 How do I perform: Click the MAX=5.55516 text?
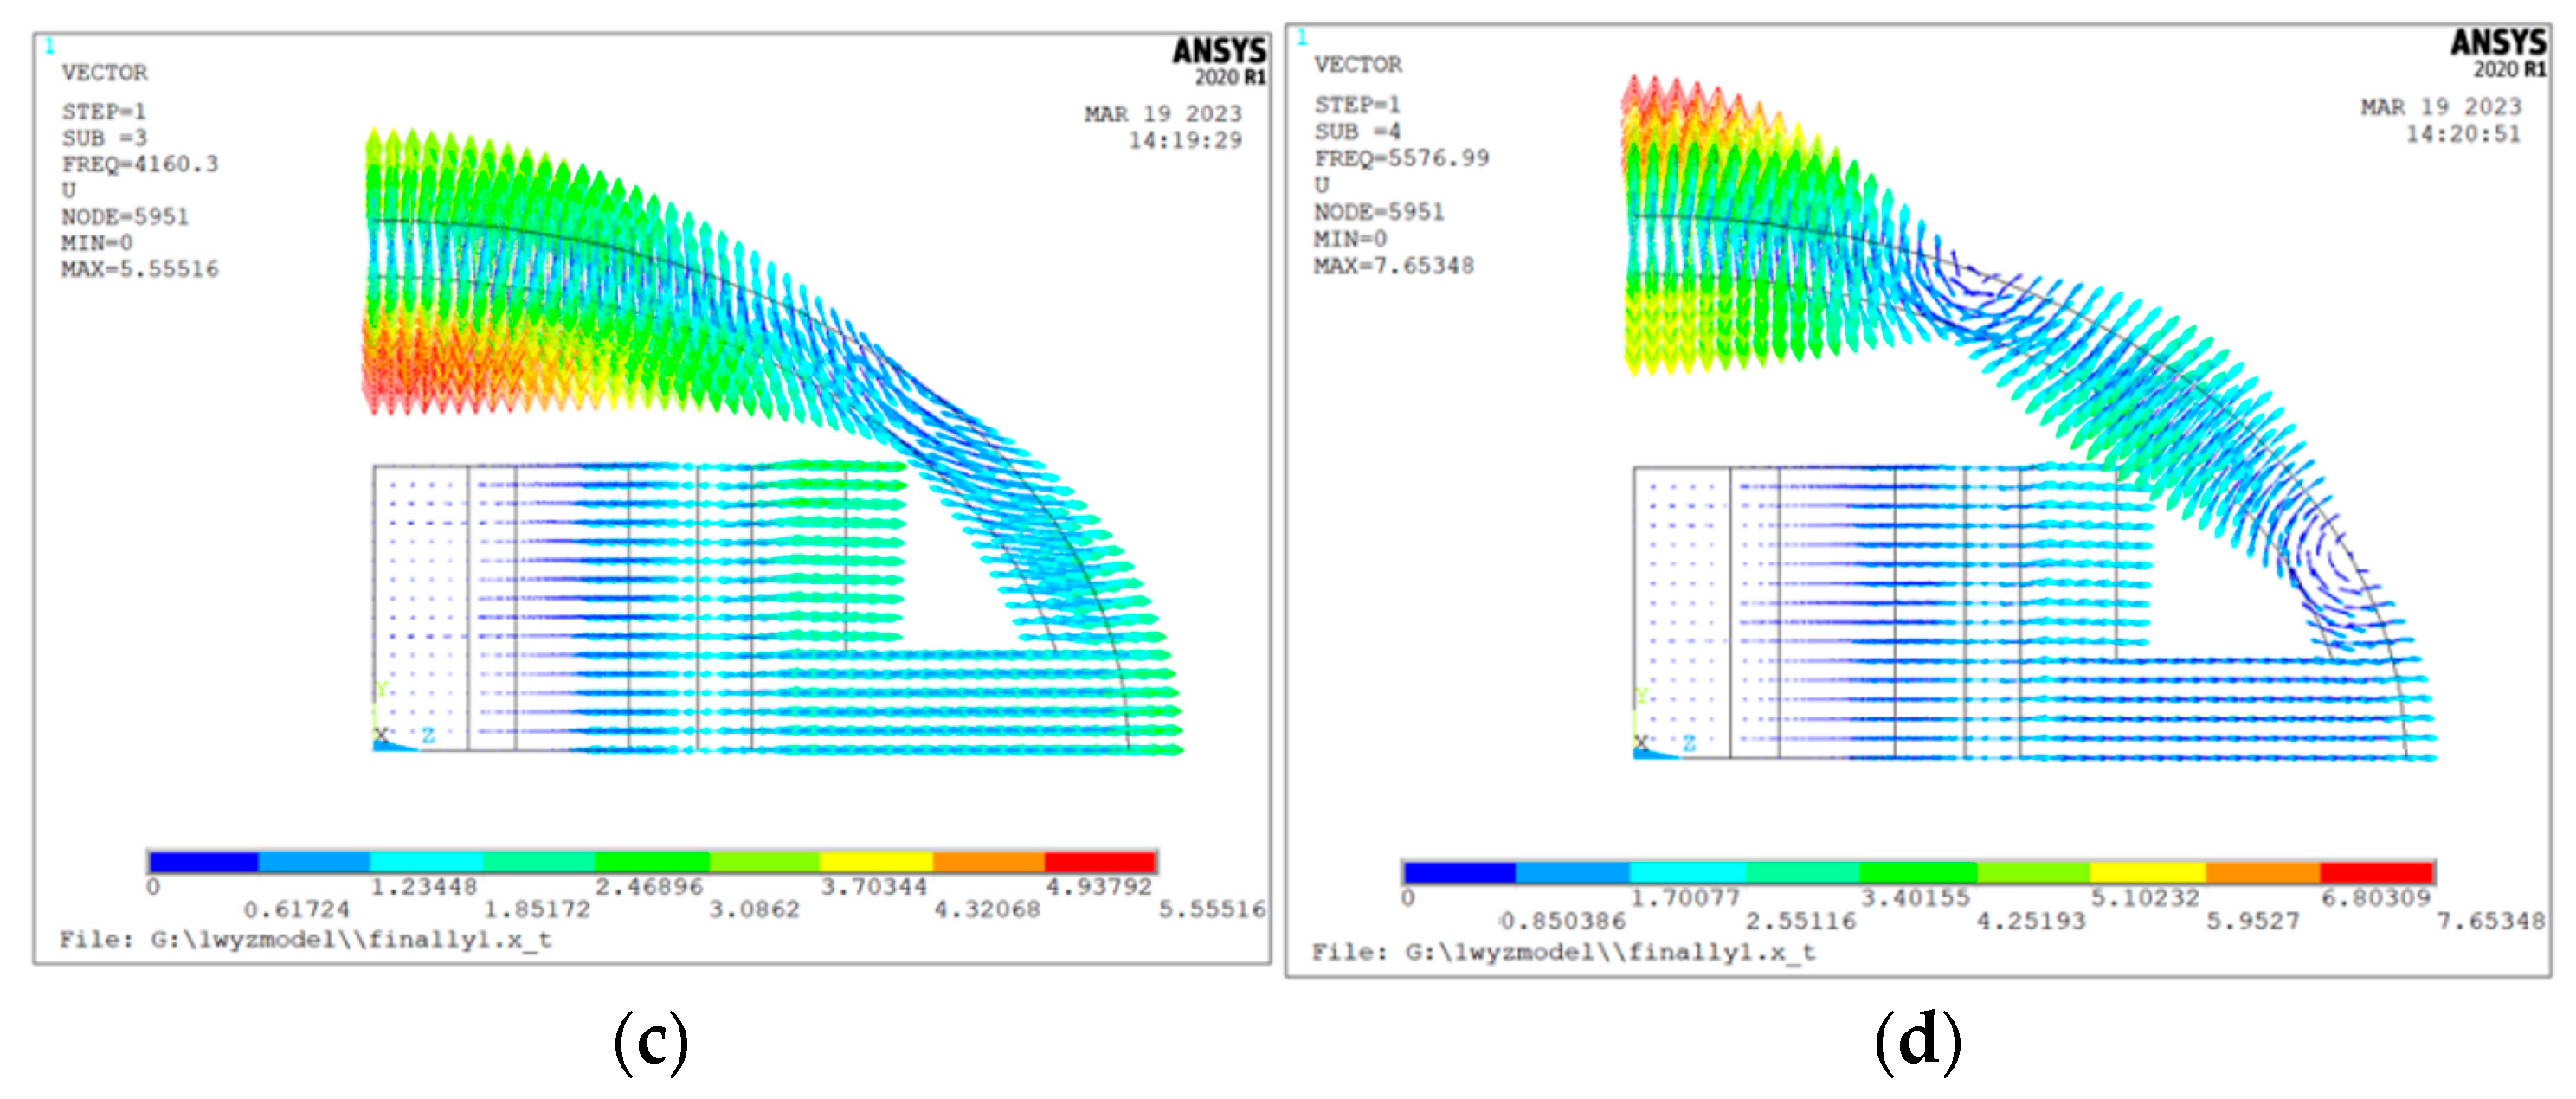(x=139, y=269)
